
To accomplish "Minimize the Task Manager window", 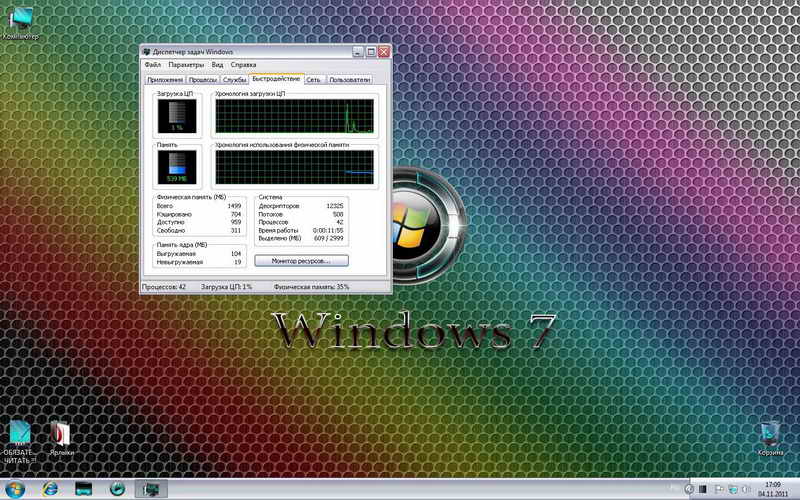I will point(358,52).
